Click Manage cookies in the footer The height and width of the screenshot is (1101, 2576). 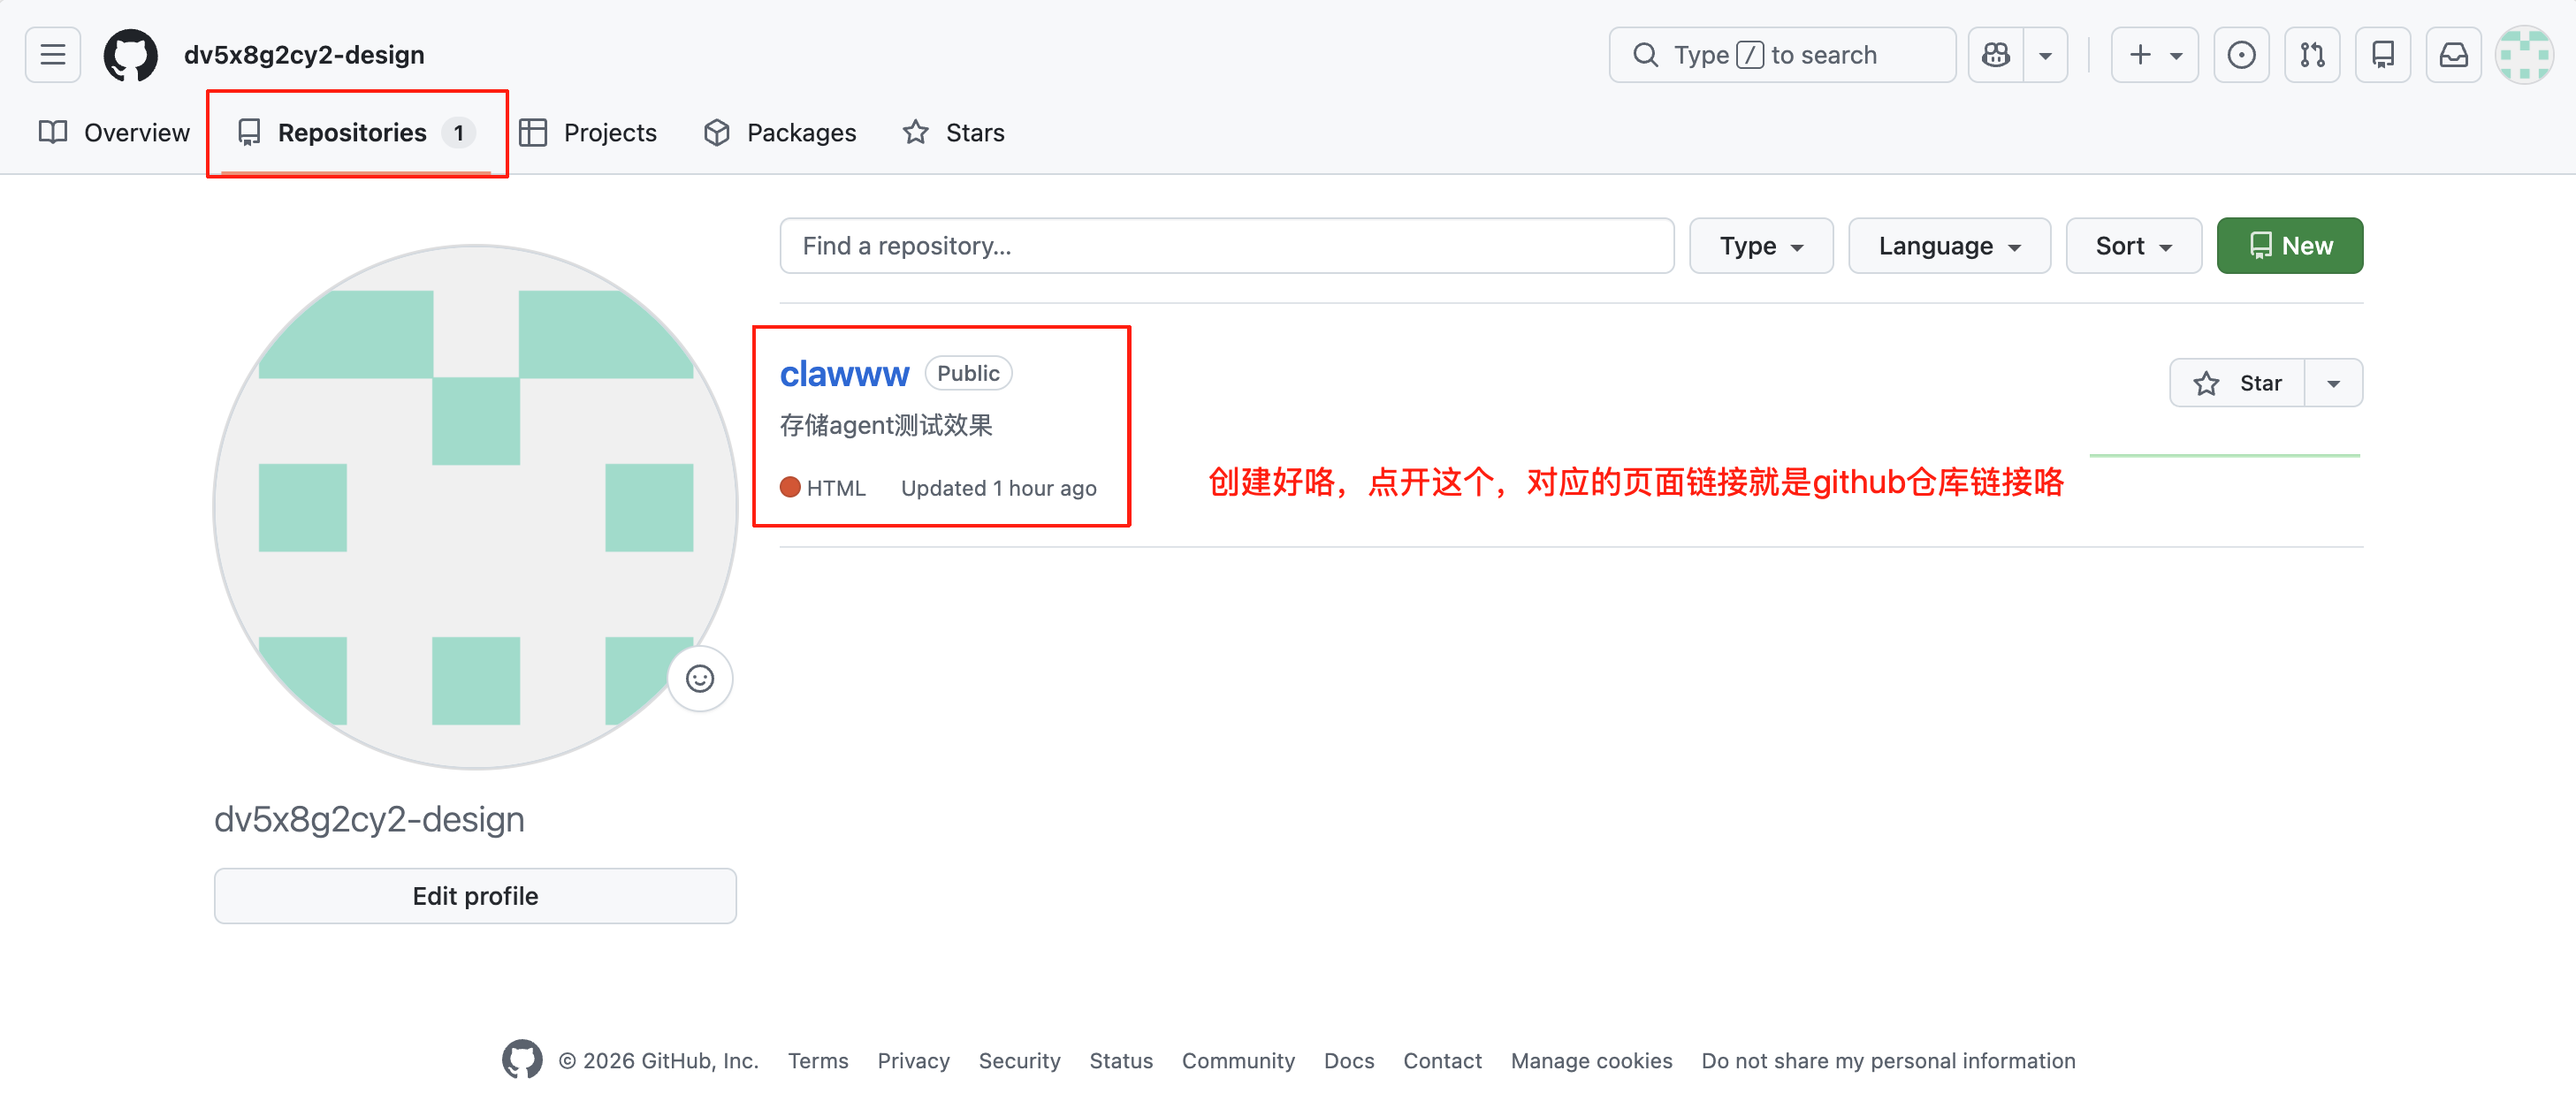click(1591, 1061)
